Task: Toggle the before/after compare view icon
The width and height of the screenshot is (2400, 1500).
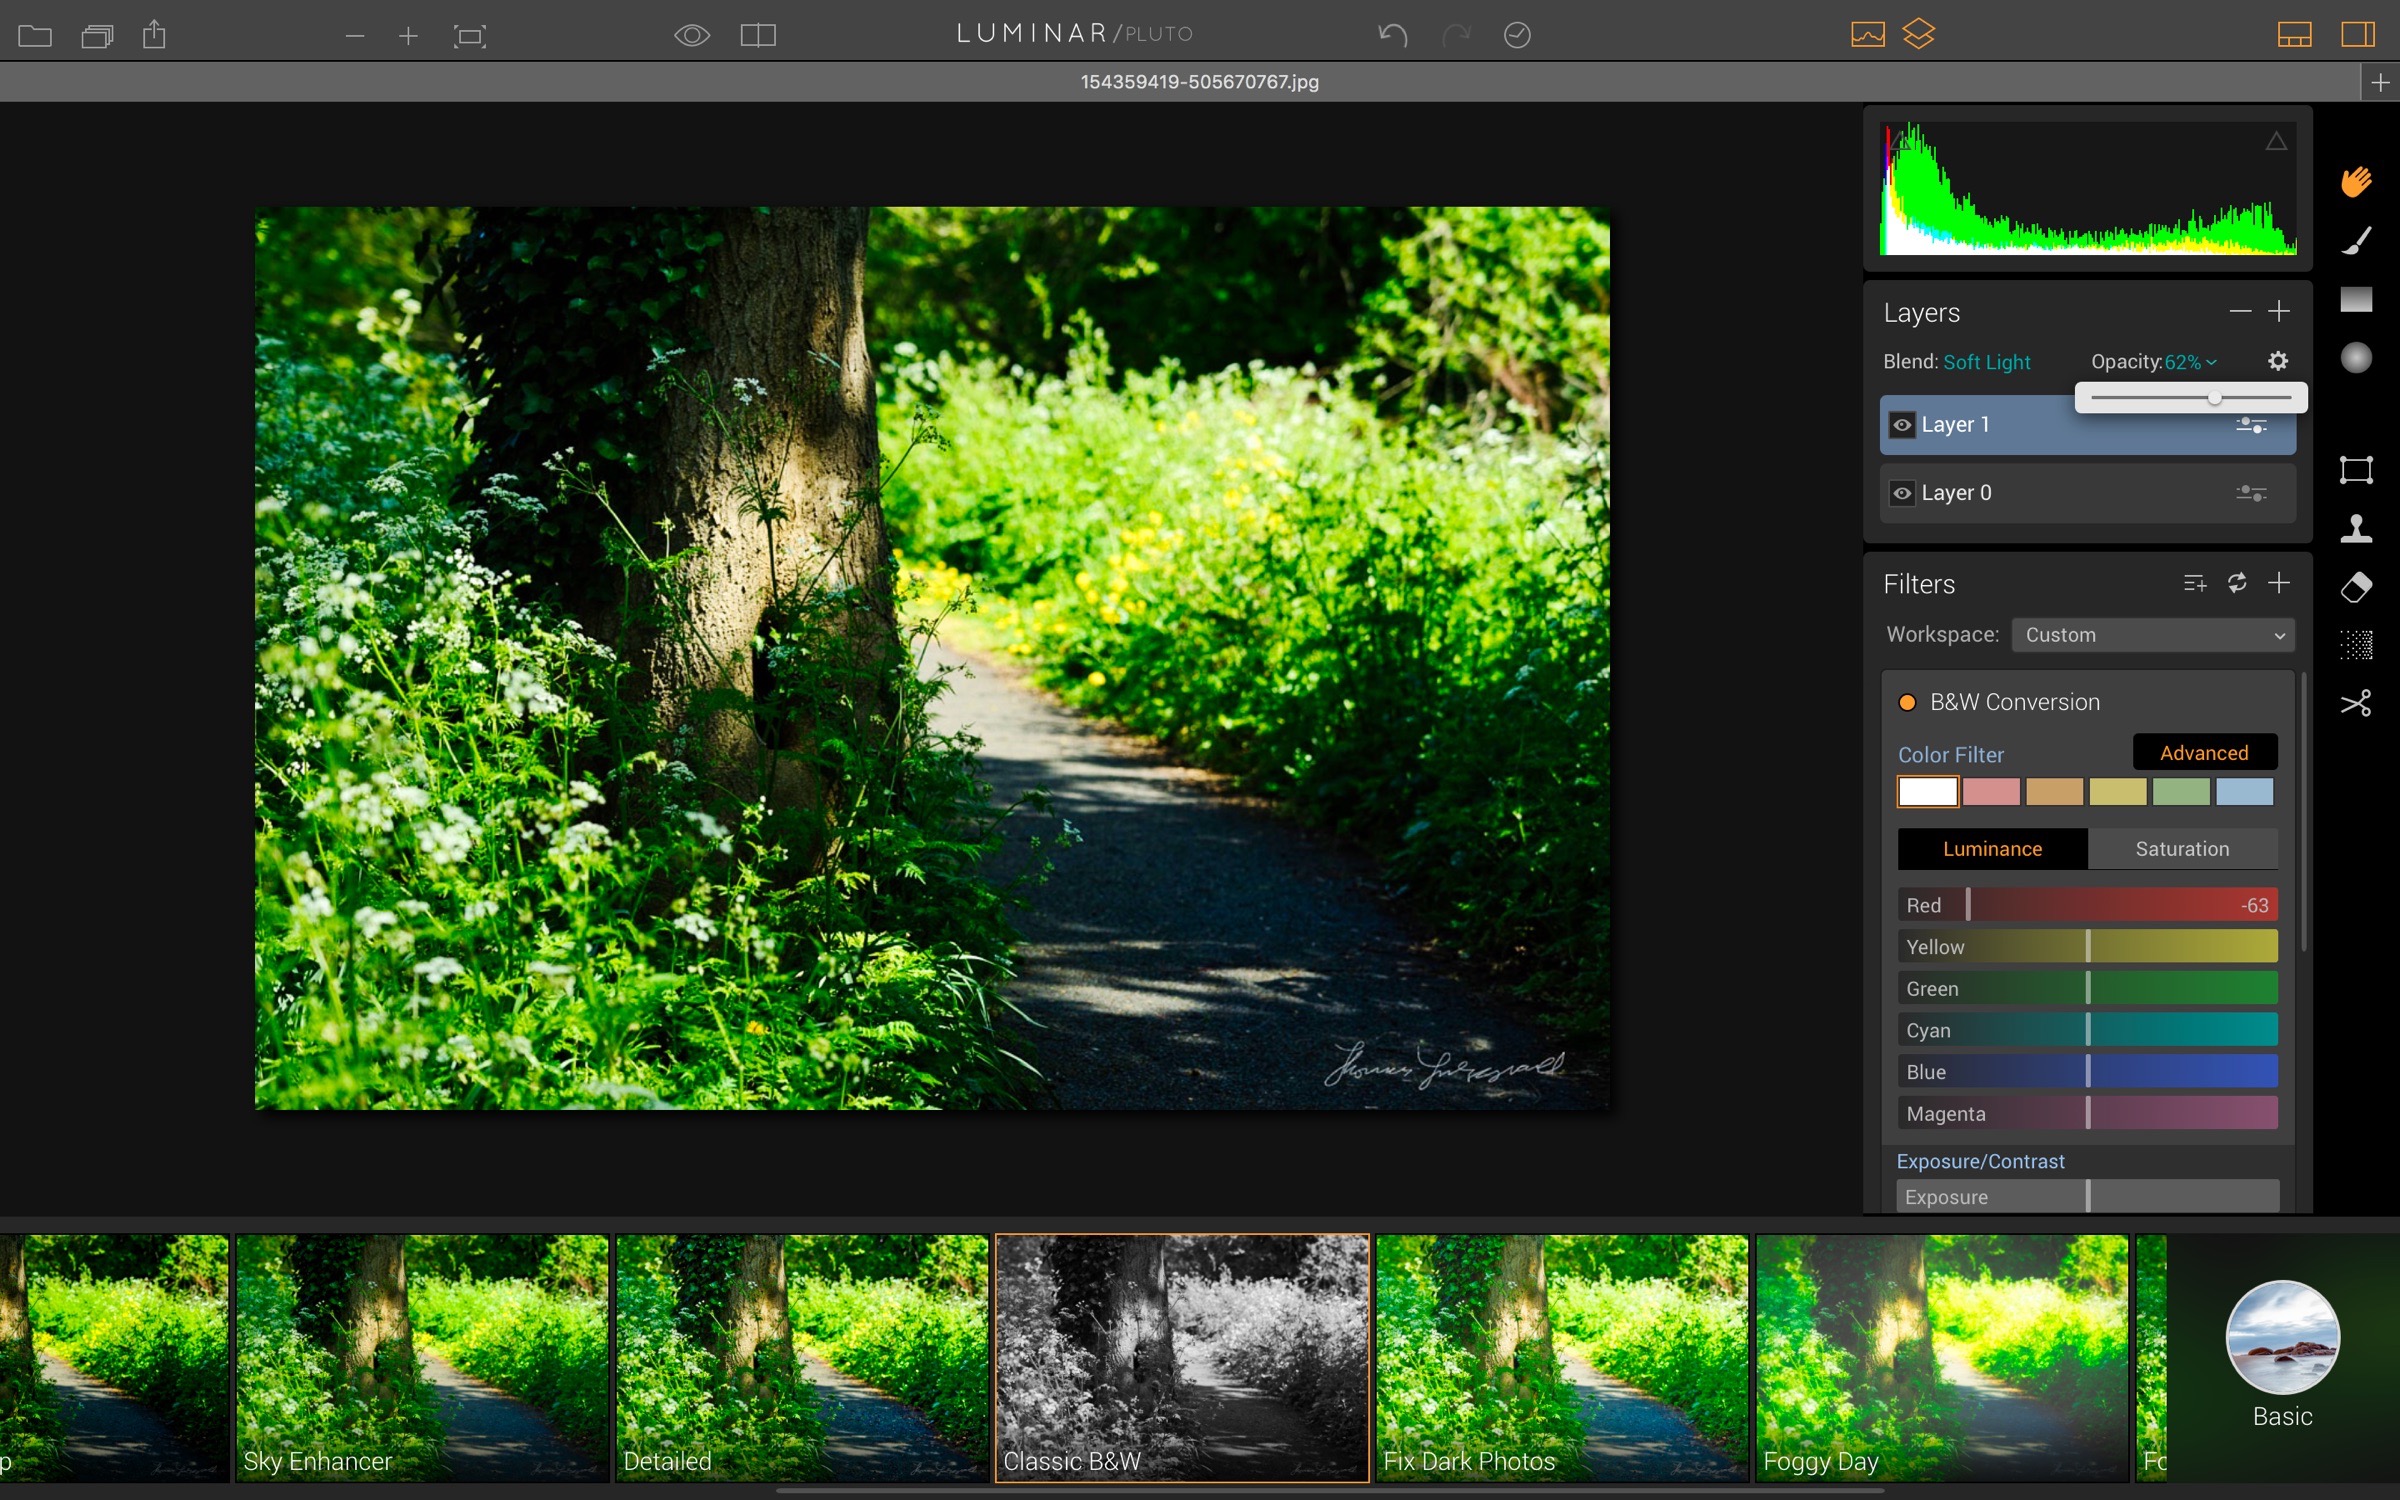Action: [x=758, y=36]
